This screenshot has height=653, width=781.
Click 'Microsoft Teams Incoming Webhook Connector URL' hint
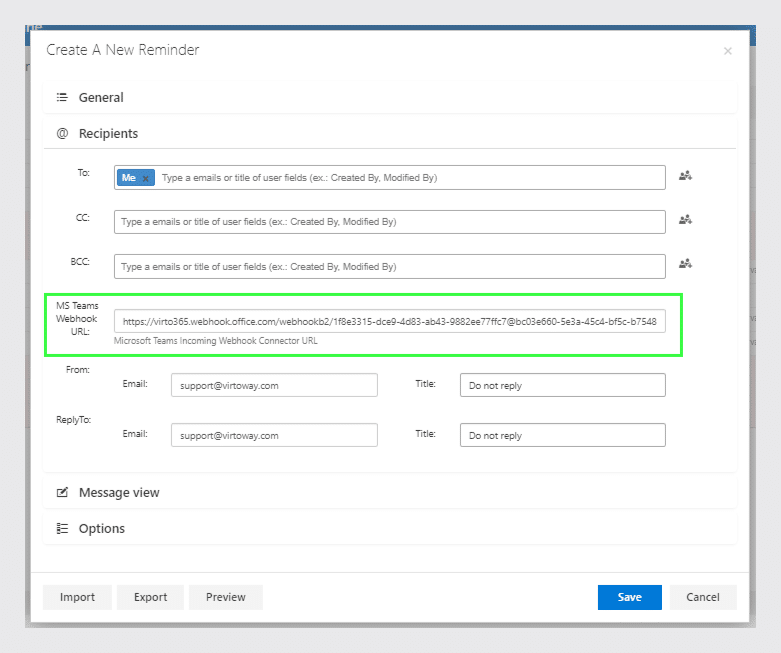[x=216, y=341]
